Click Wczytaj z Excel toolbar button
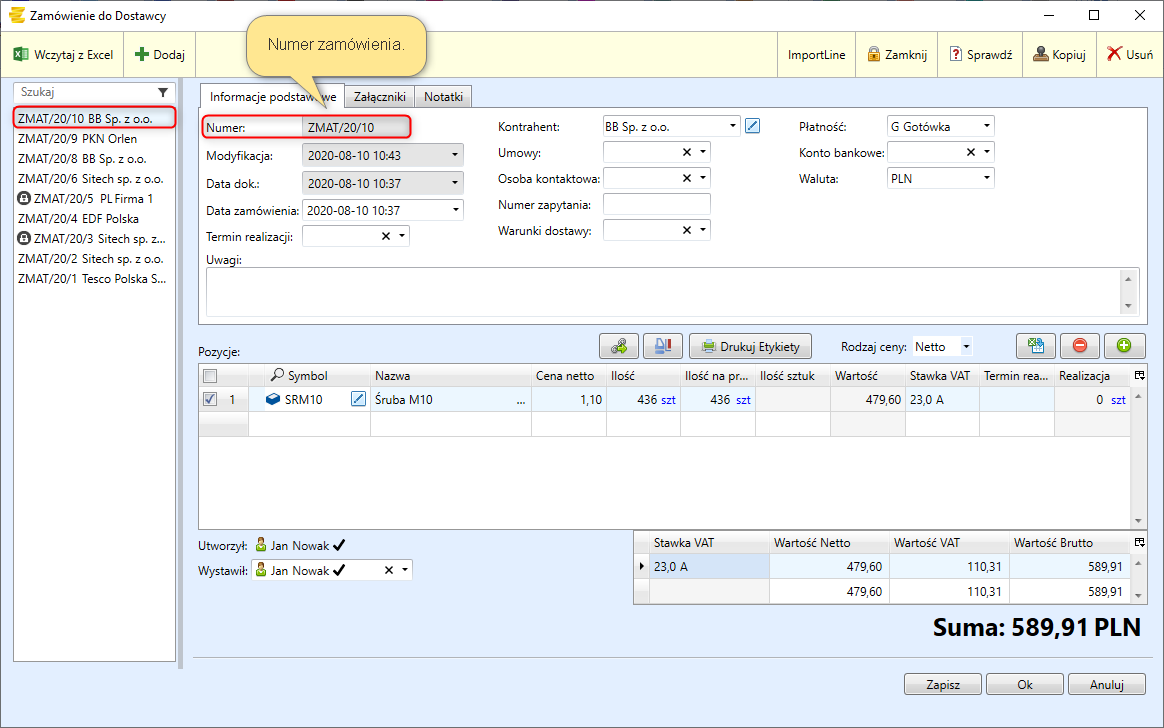The image size is (1164, 728). [x=63, y=55]
